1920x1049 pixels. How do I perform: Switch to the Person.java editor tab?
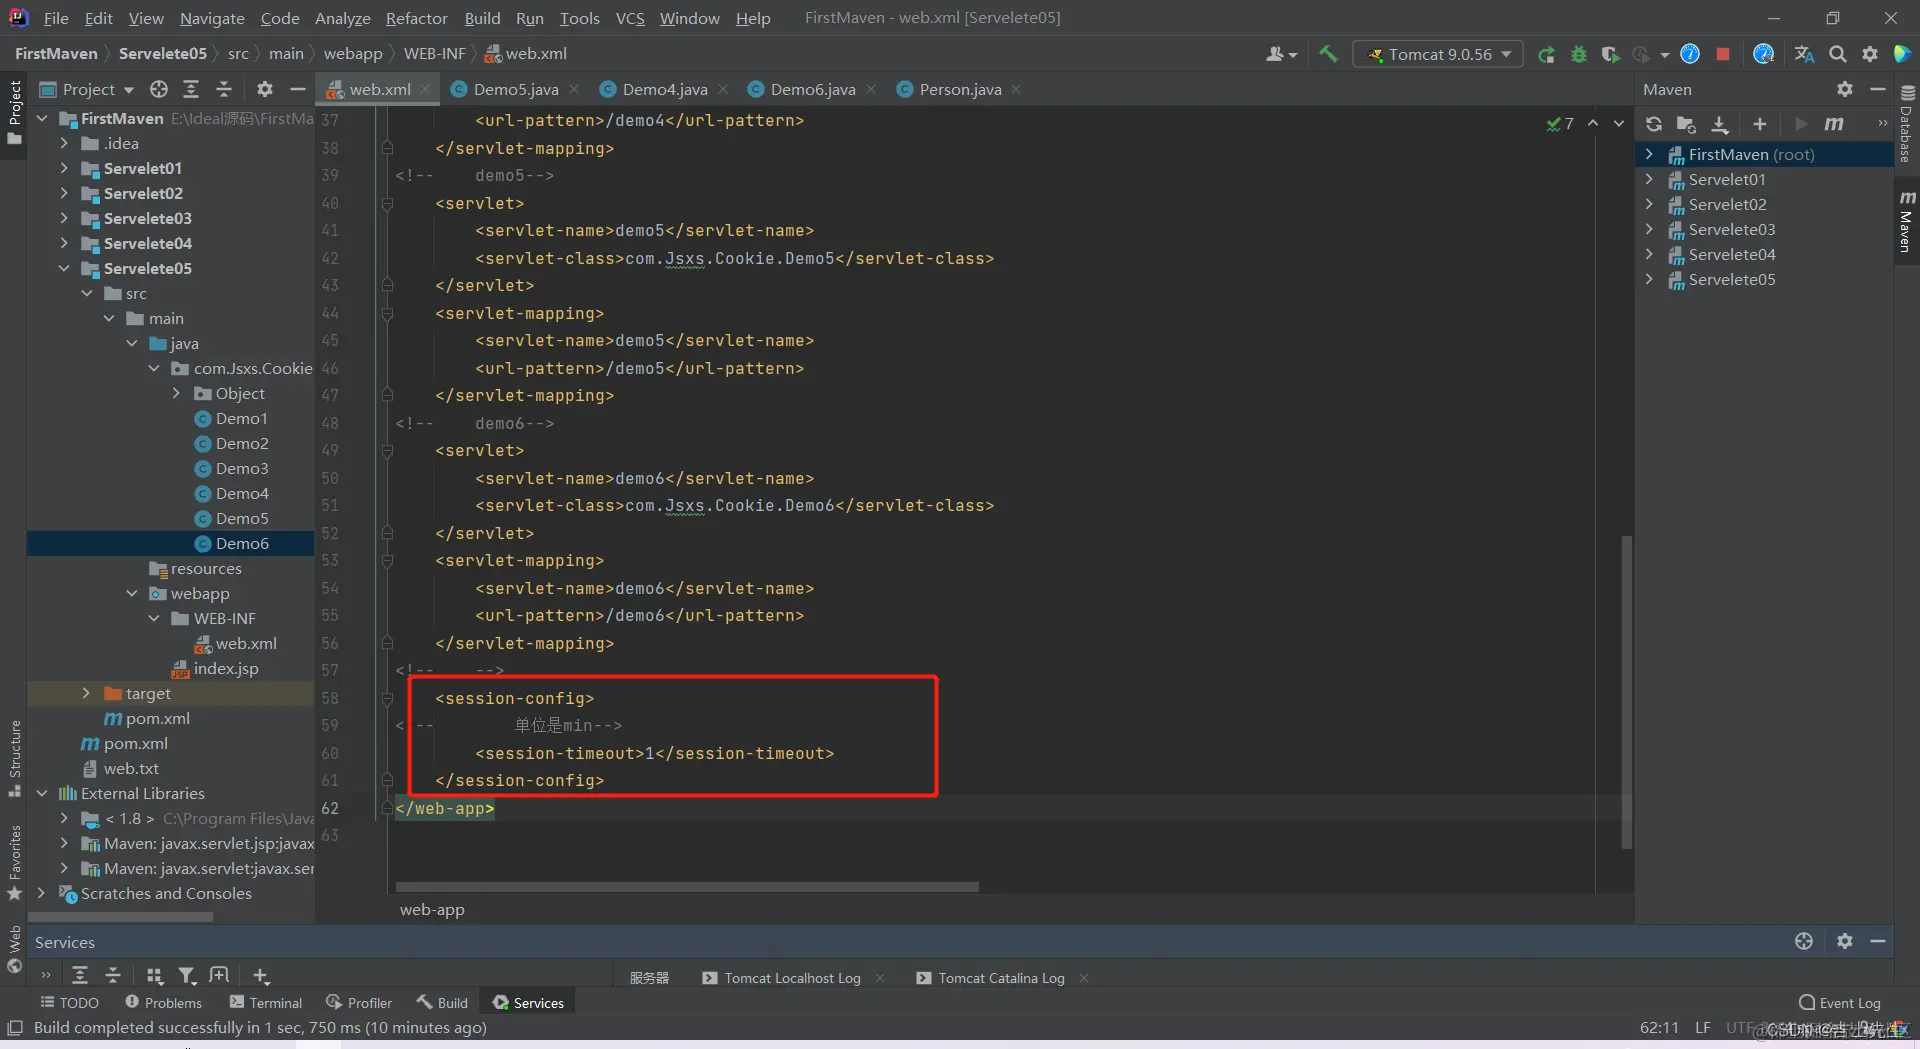(x=960, y=89)
